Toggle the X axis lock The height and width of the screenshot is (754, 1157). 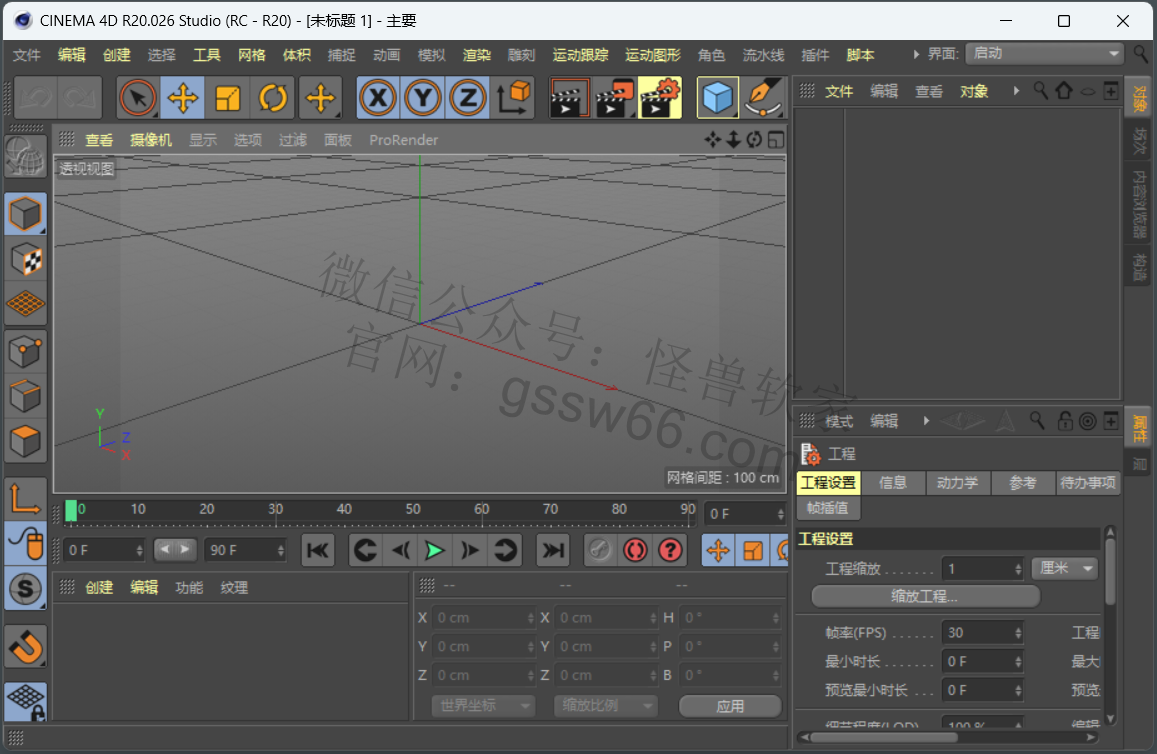pos(378,98)
